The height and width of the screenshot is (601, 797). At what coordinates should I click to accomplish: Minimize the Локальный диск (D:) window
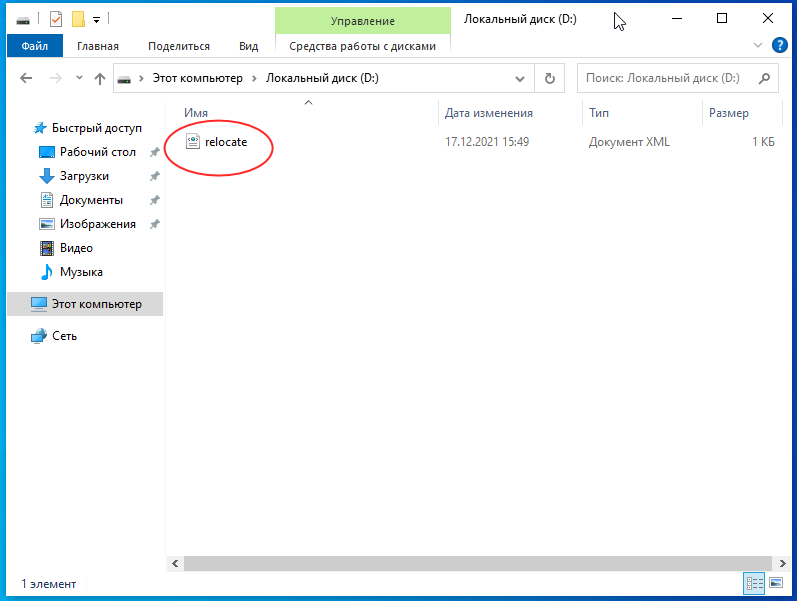click(x=677, y=19)
